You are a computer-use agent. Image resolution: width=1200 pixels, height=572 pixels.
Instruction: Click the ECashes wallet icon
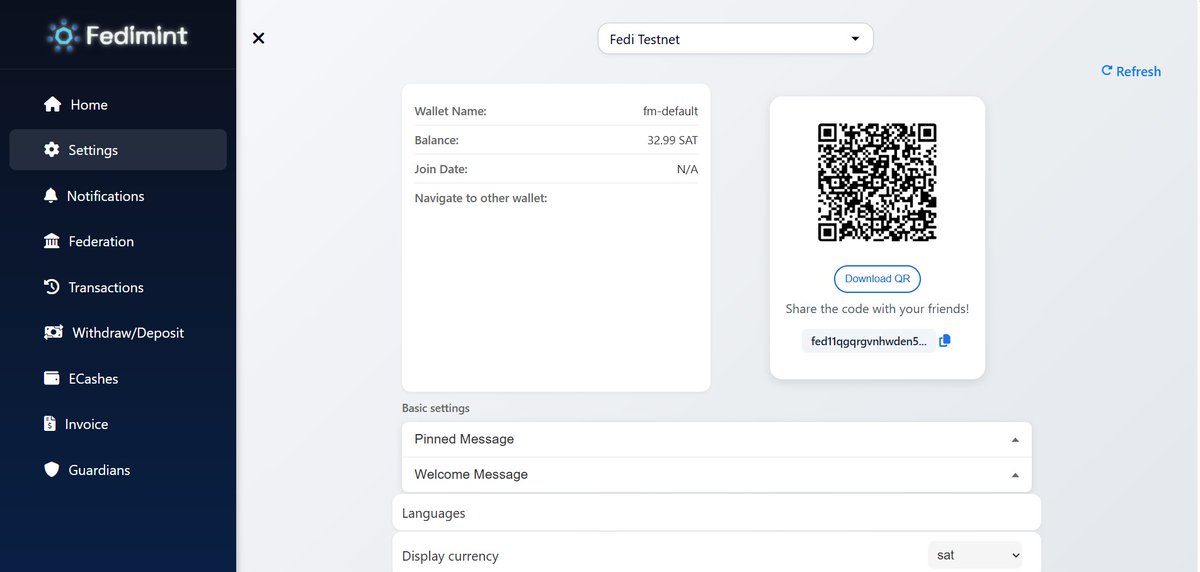52,379
